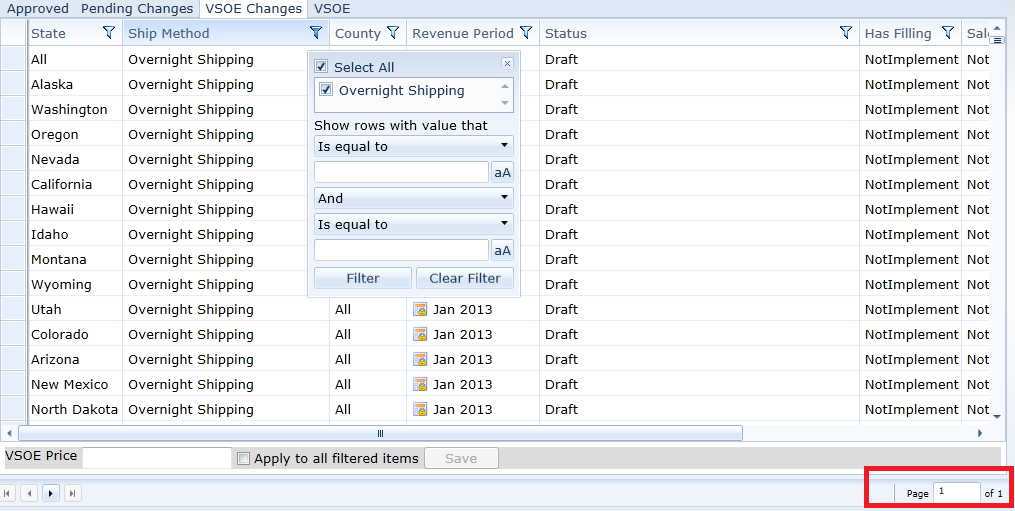Image resolution: width=1015 pixels, height=511 pixels.
Task: Open first 'Is equal to' operator dropdown
Action: click(x=413, y=146)
